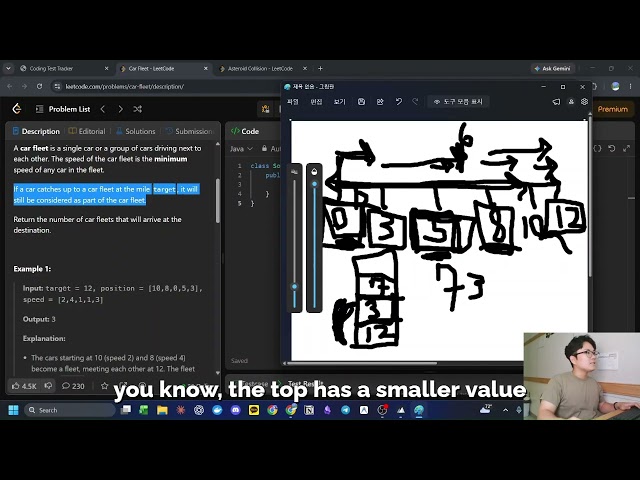Switch to the Editorial tab
This screenshot has width=640, height=480.
[87, 131]
